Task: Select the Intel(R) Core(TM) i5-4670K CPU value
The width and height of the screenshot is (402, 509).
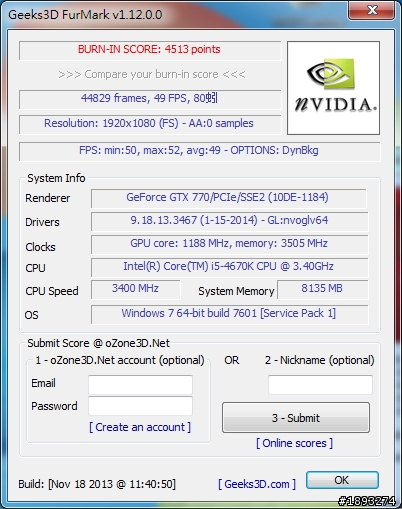Action: (228, 266)
